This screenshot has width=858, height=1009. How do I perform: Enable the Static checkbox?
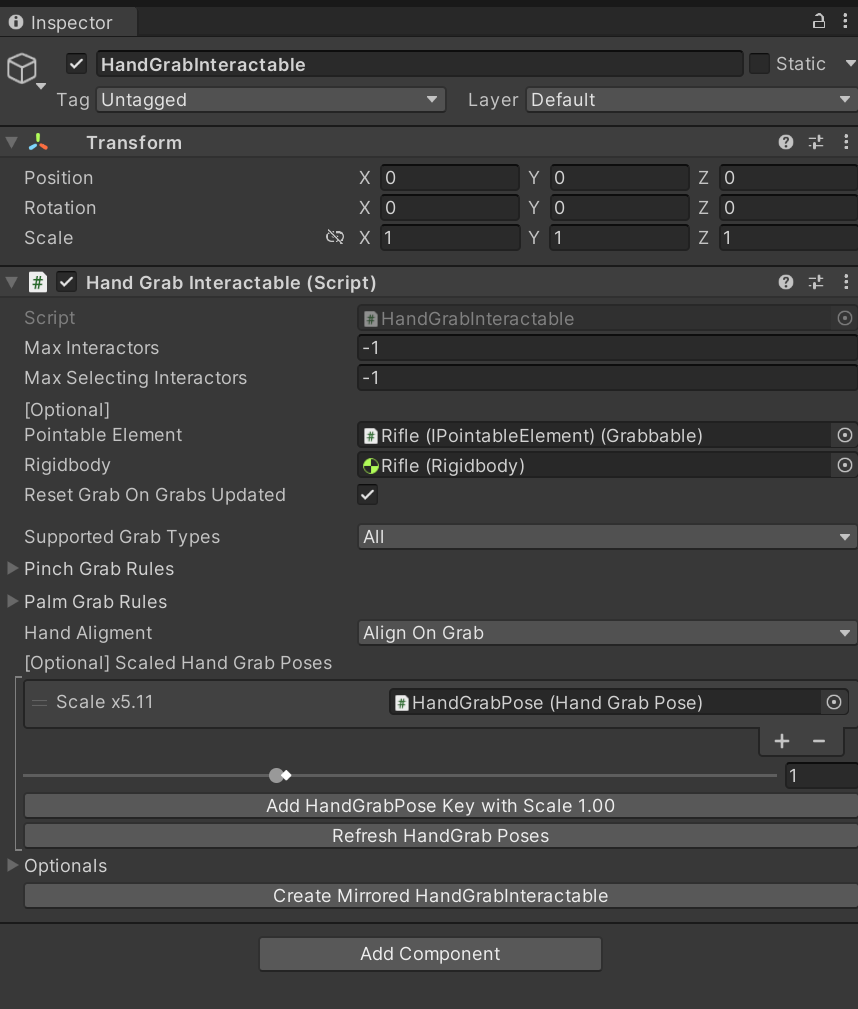coord(760,64)
